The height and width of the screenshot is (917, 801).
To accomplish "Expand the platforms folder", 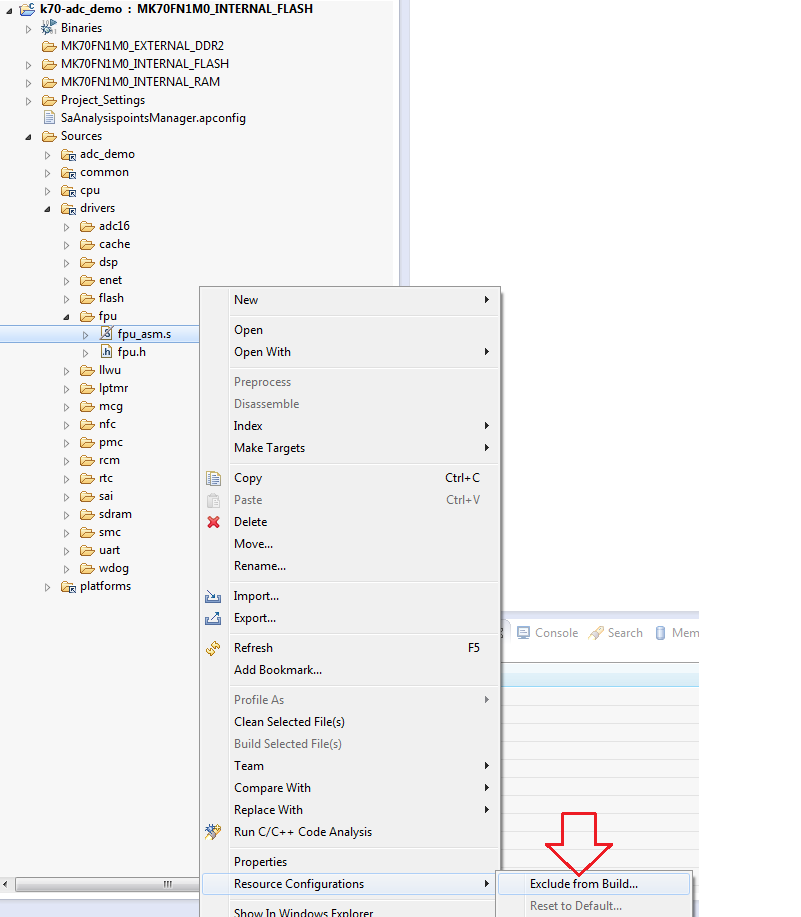I will click(47, 587).
